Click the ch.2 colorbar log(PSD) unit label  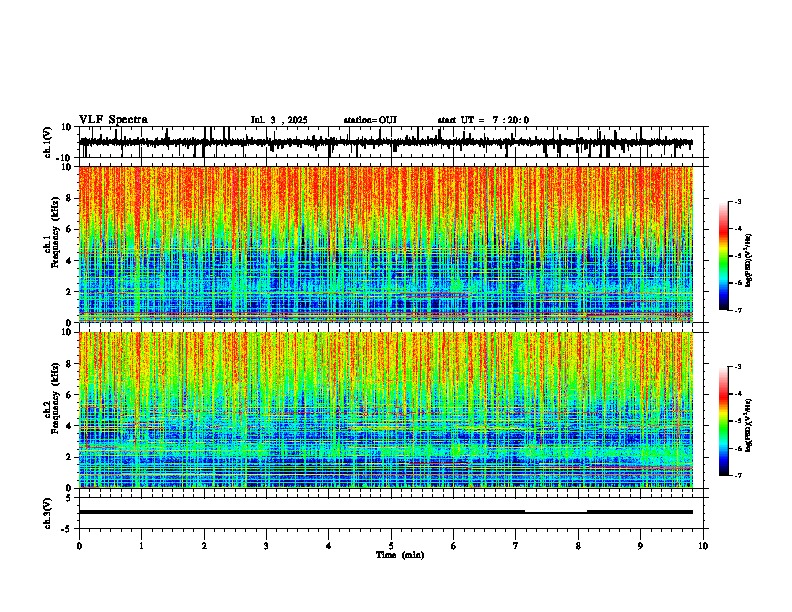pyautogui.click(x=749, y=425)
